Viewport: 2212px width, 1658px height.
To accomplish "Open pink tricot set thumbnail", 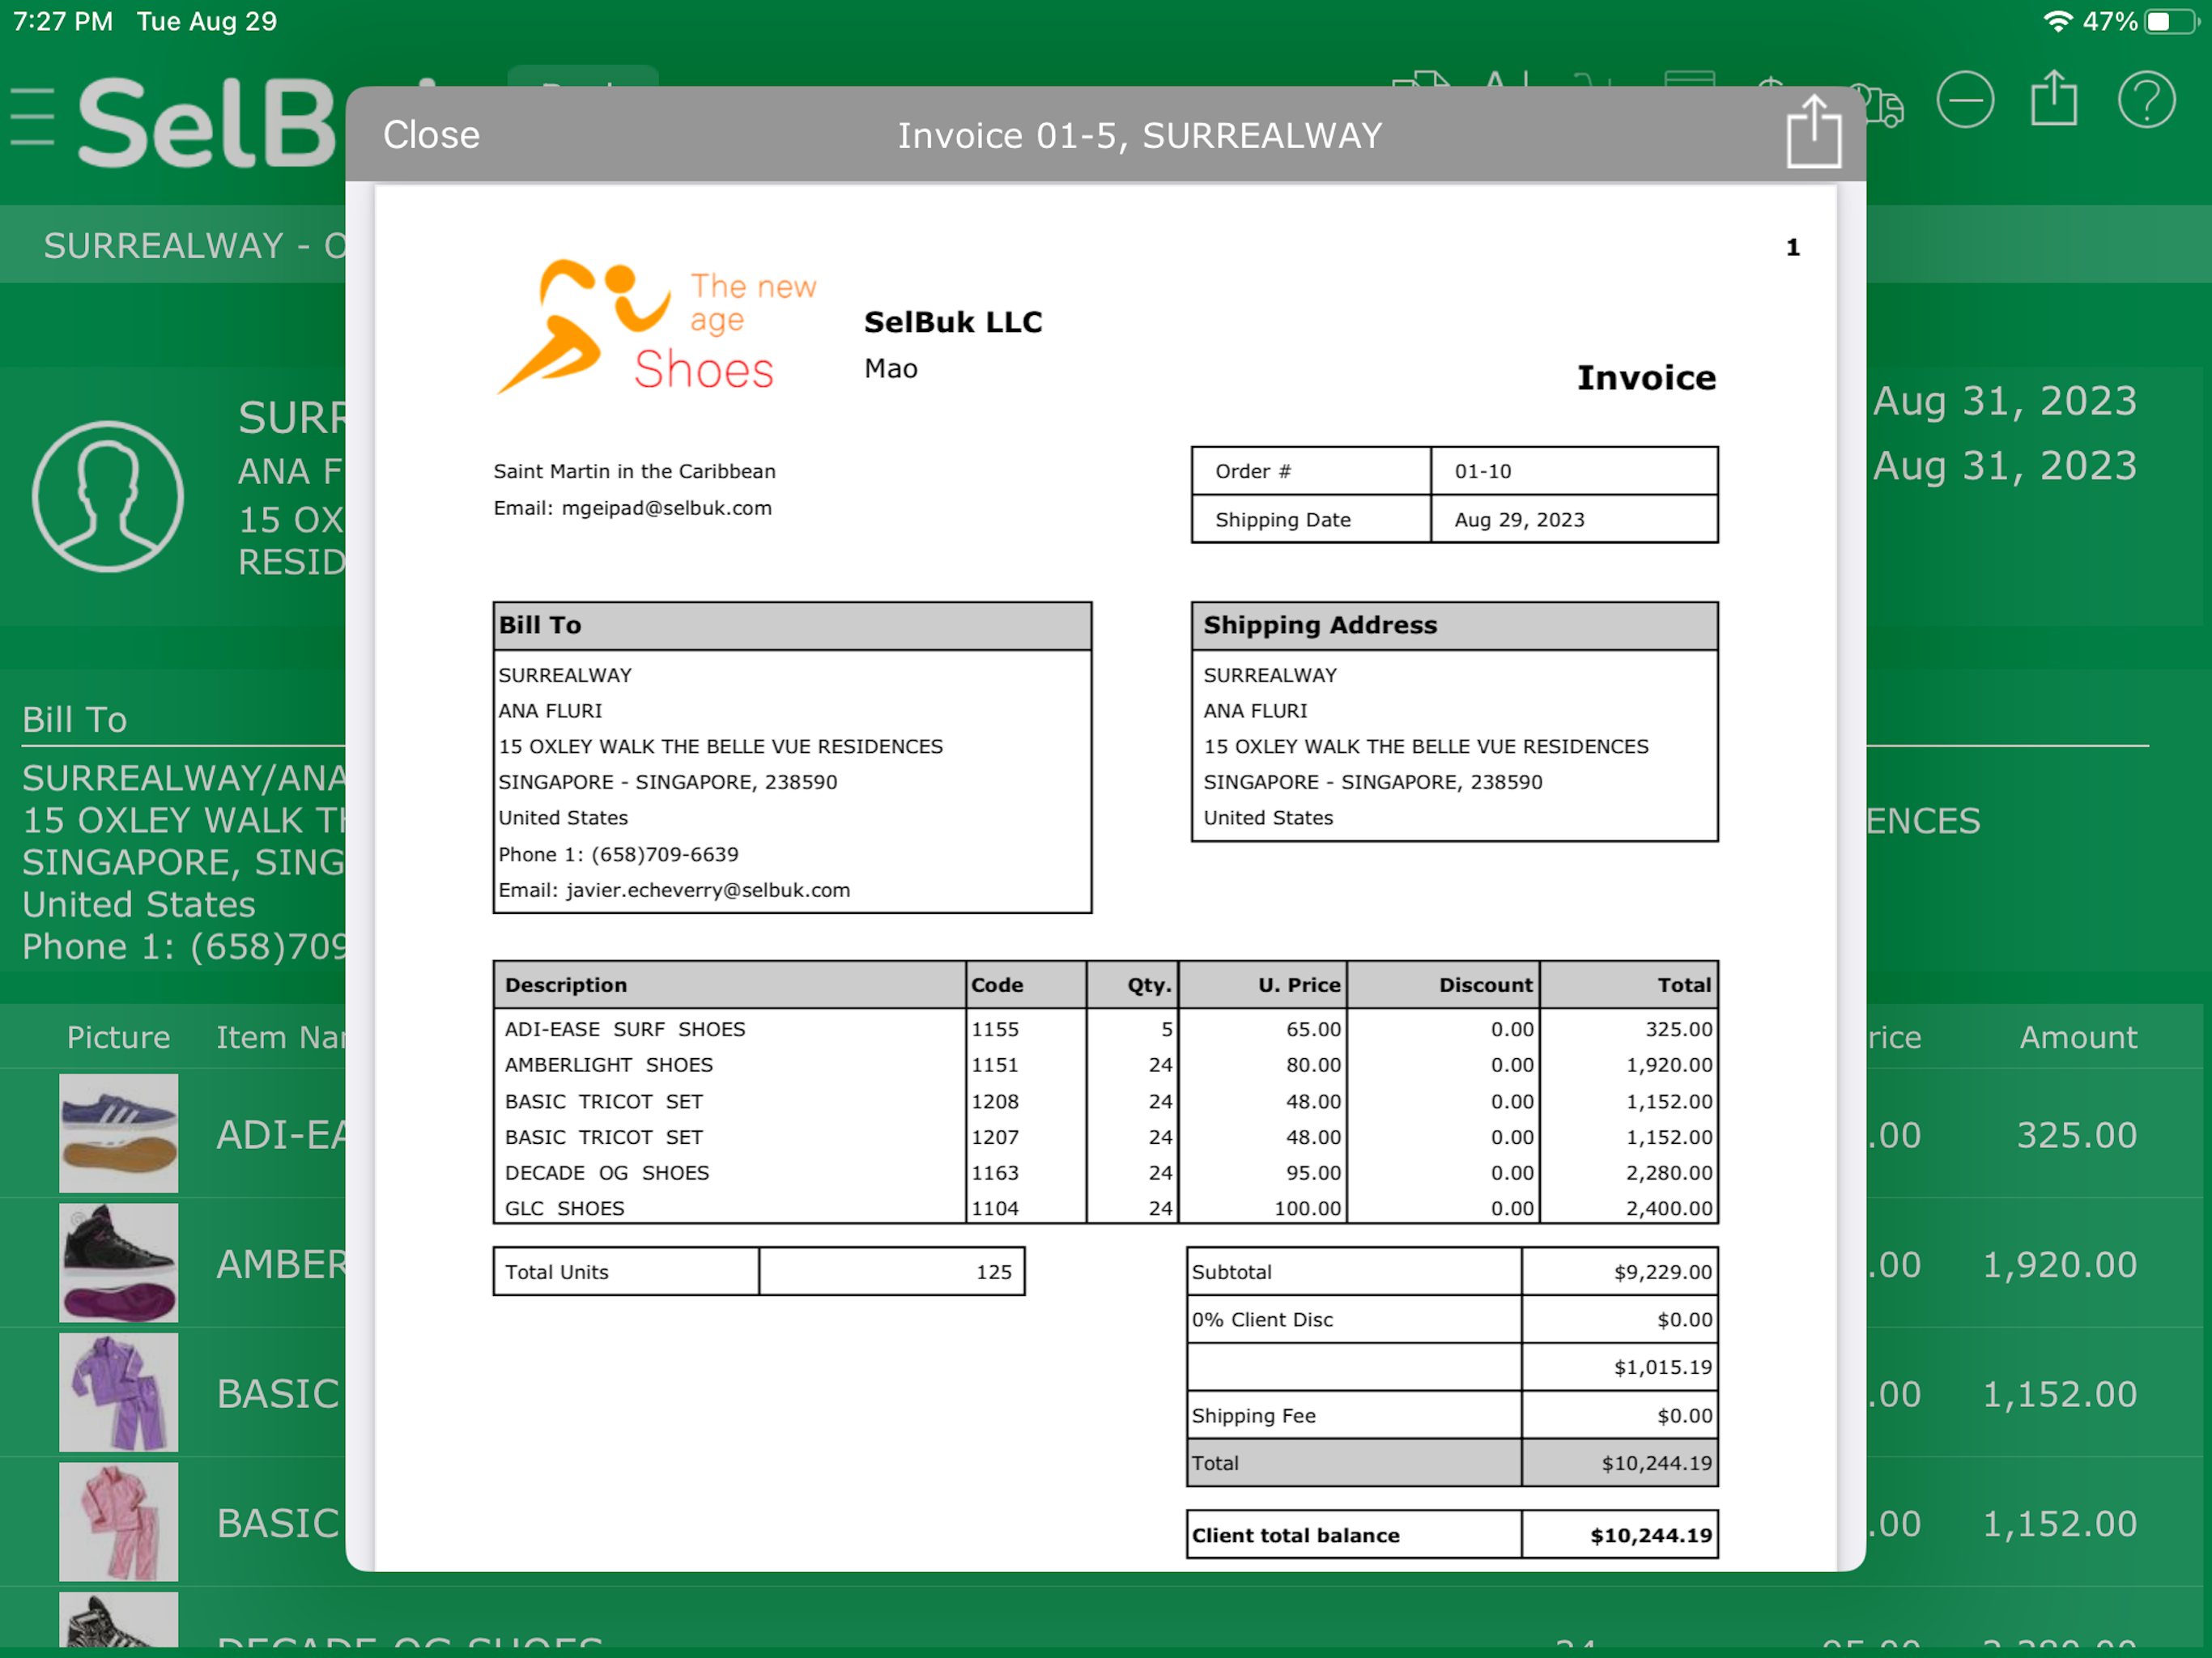I will 118,1522.
